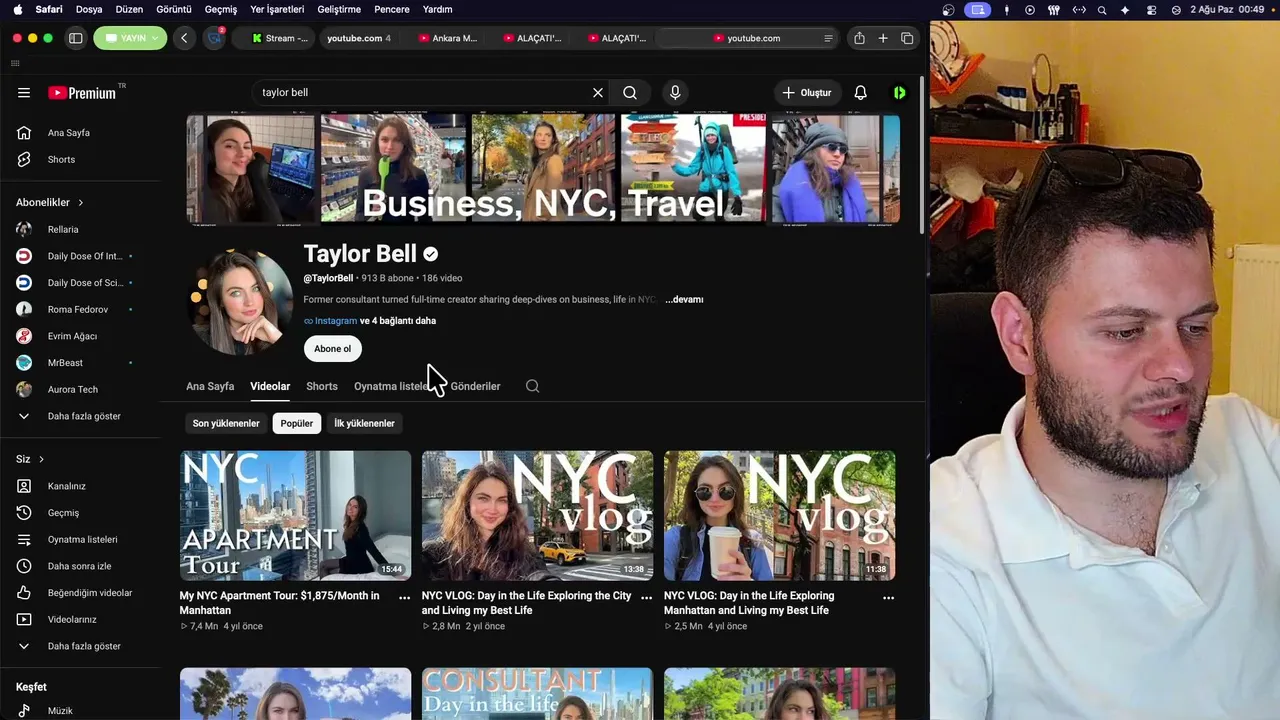
Task: Select the Evrim Ağacı channel avatar
Action: coord(24,336)
